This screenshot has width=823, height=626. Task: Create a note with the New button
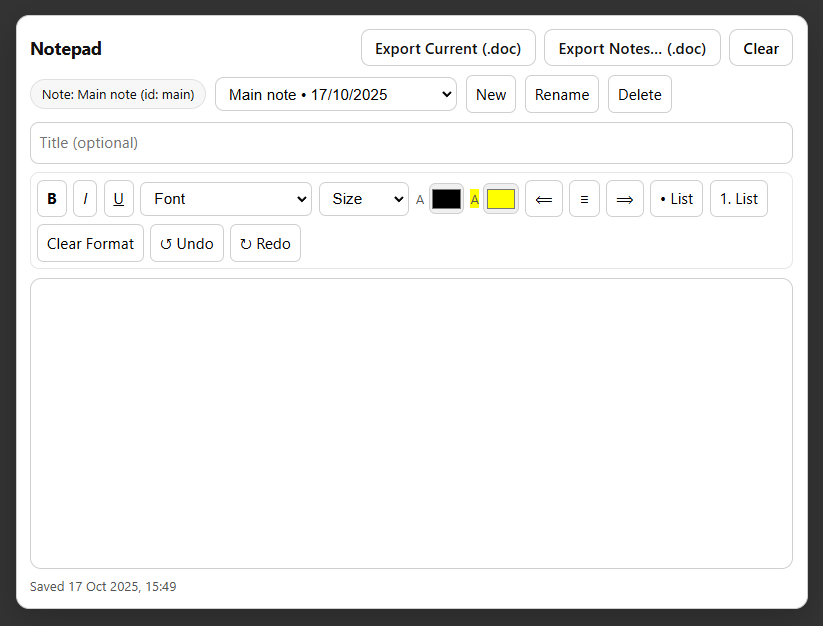[x=491, y=94]
